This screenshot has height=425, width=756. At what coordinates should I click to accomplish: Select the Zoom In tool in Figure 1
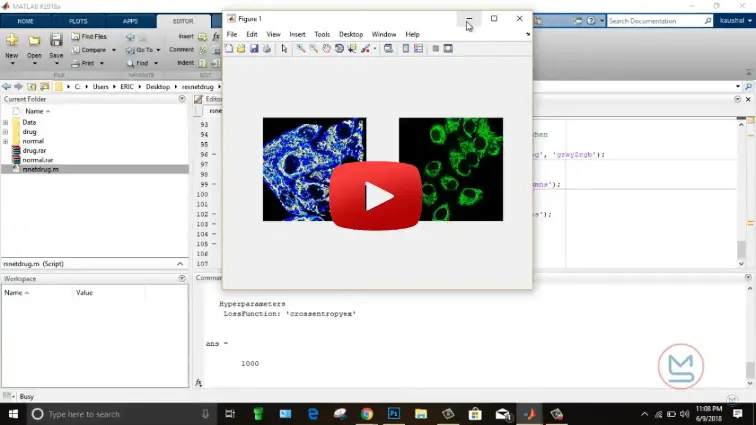click(300, 49)
